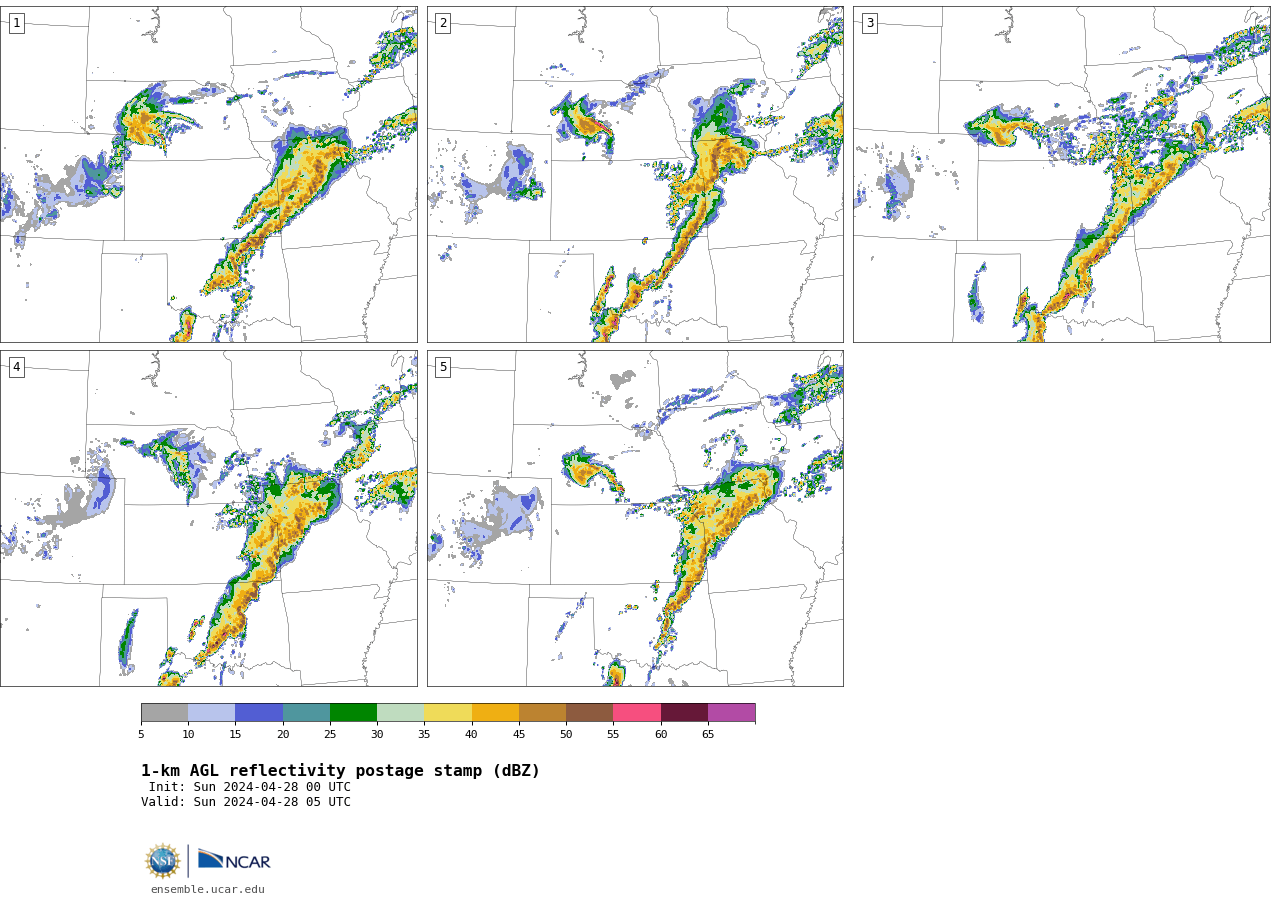Click the light blue 10-15 dBZ swatch
Viewport: 1280px width, 901px height.
point(212,713)
